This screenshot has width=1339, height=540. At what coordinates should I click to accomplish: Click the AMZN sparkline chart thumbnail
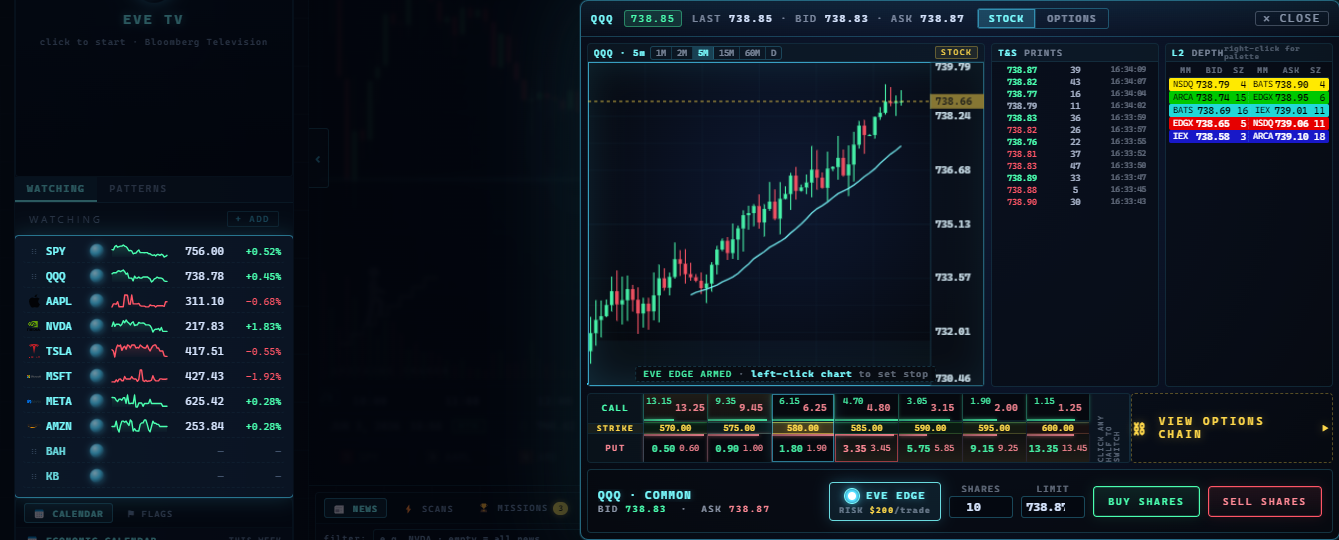tap(139, 426)
